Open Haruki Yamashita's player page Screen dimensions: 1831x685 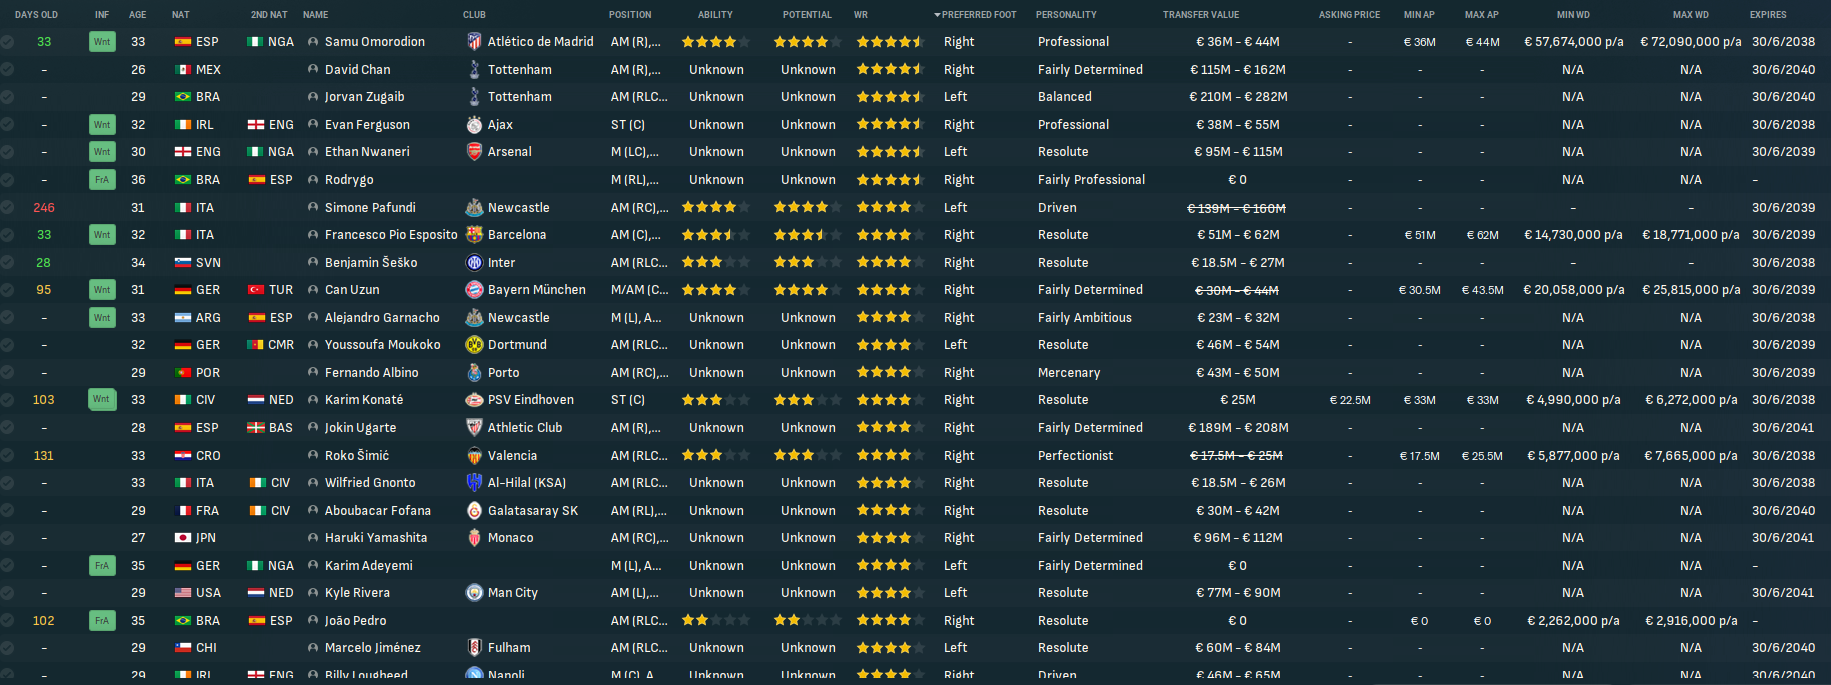coord(375,538)
